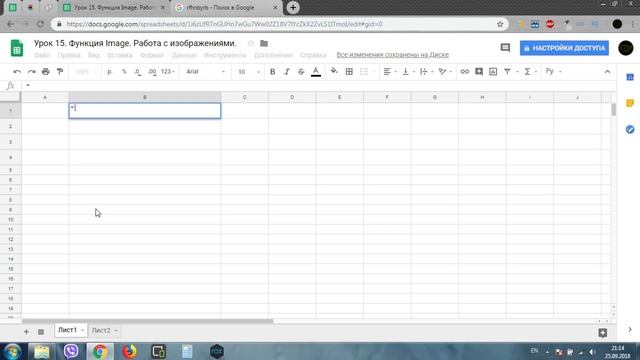Open the cell borders options
The image size is (640, 360).
[x=349, y=71]
